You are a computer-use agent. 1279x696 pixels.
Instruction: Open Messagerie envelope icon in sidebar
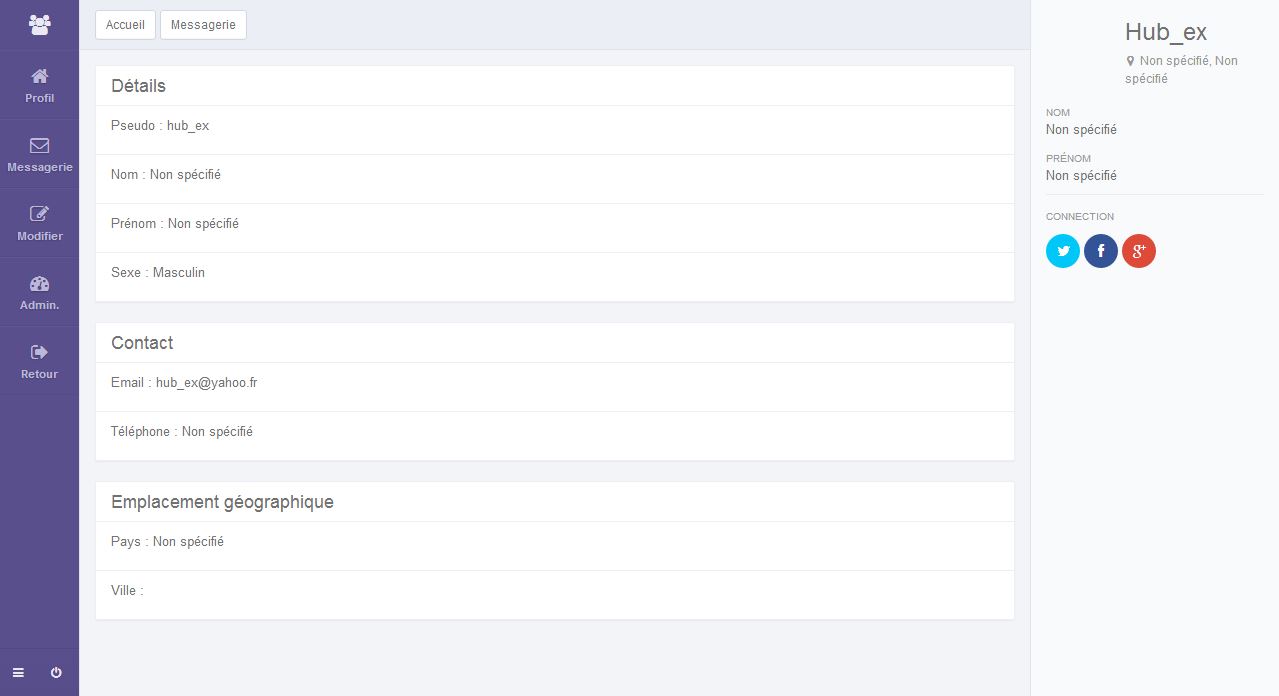pos(39,145)
